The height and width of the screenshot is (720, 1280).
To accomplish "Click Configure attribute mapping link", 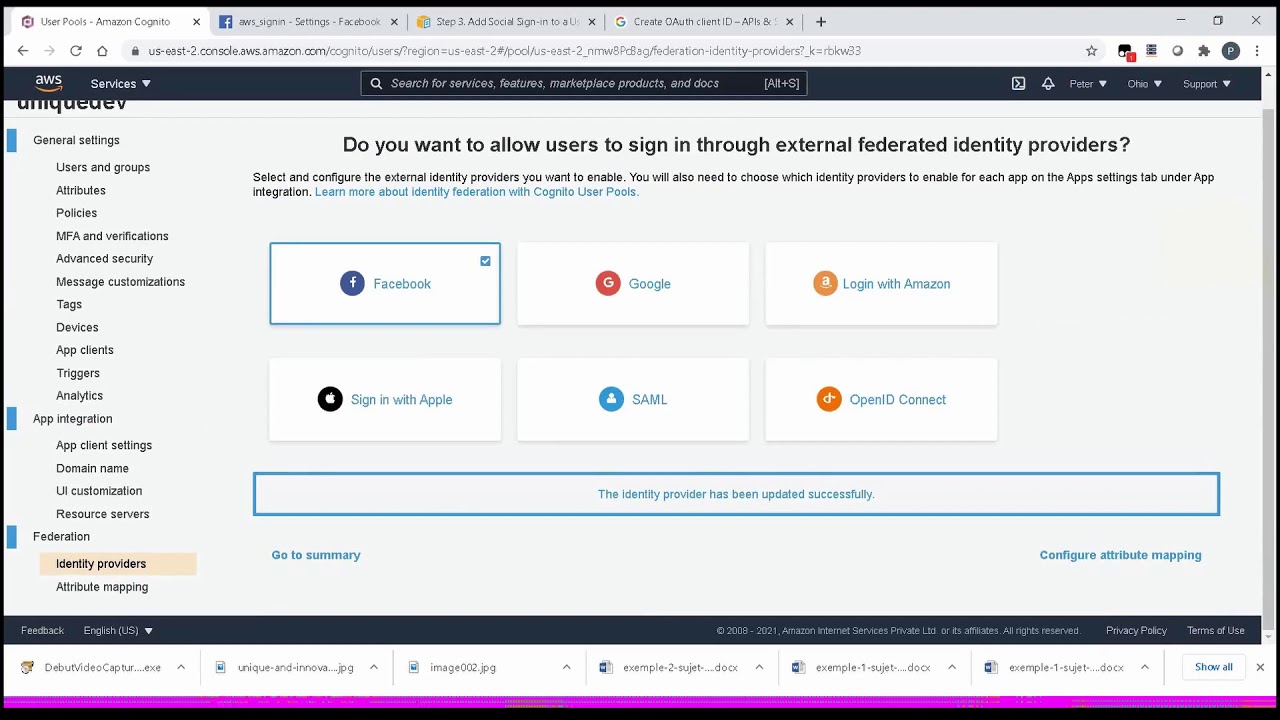I will click(x=1120, y=555).
